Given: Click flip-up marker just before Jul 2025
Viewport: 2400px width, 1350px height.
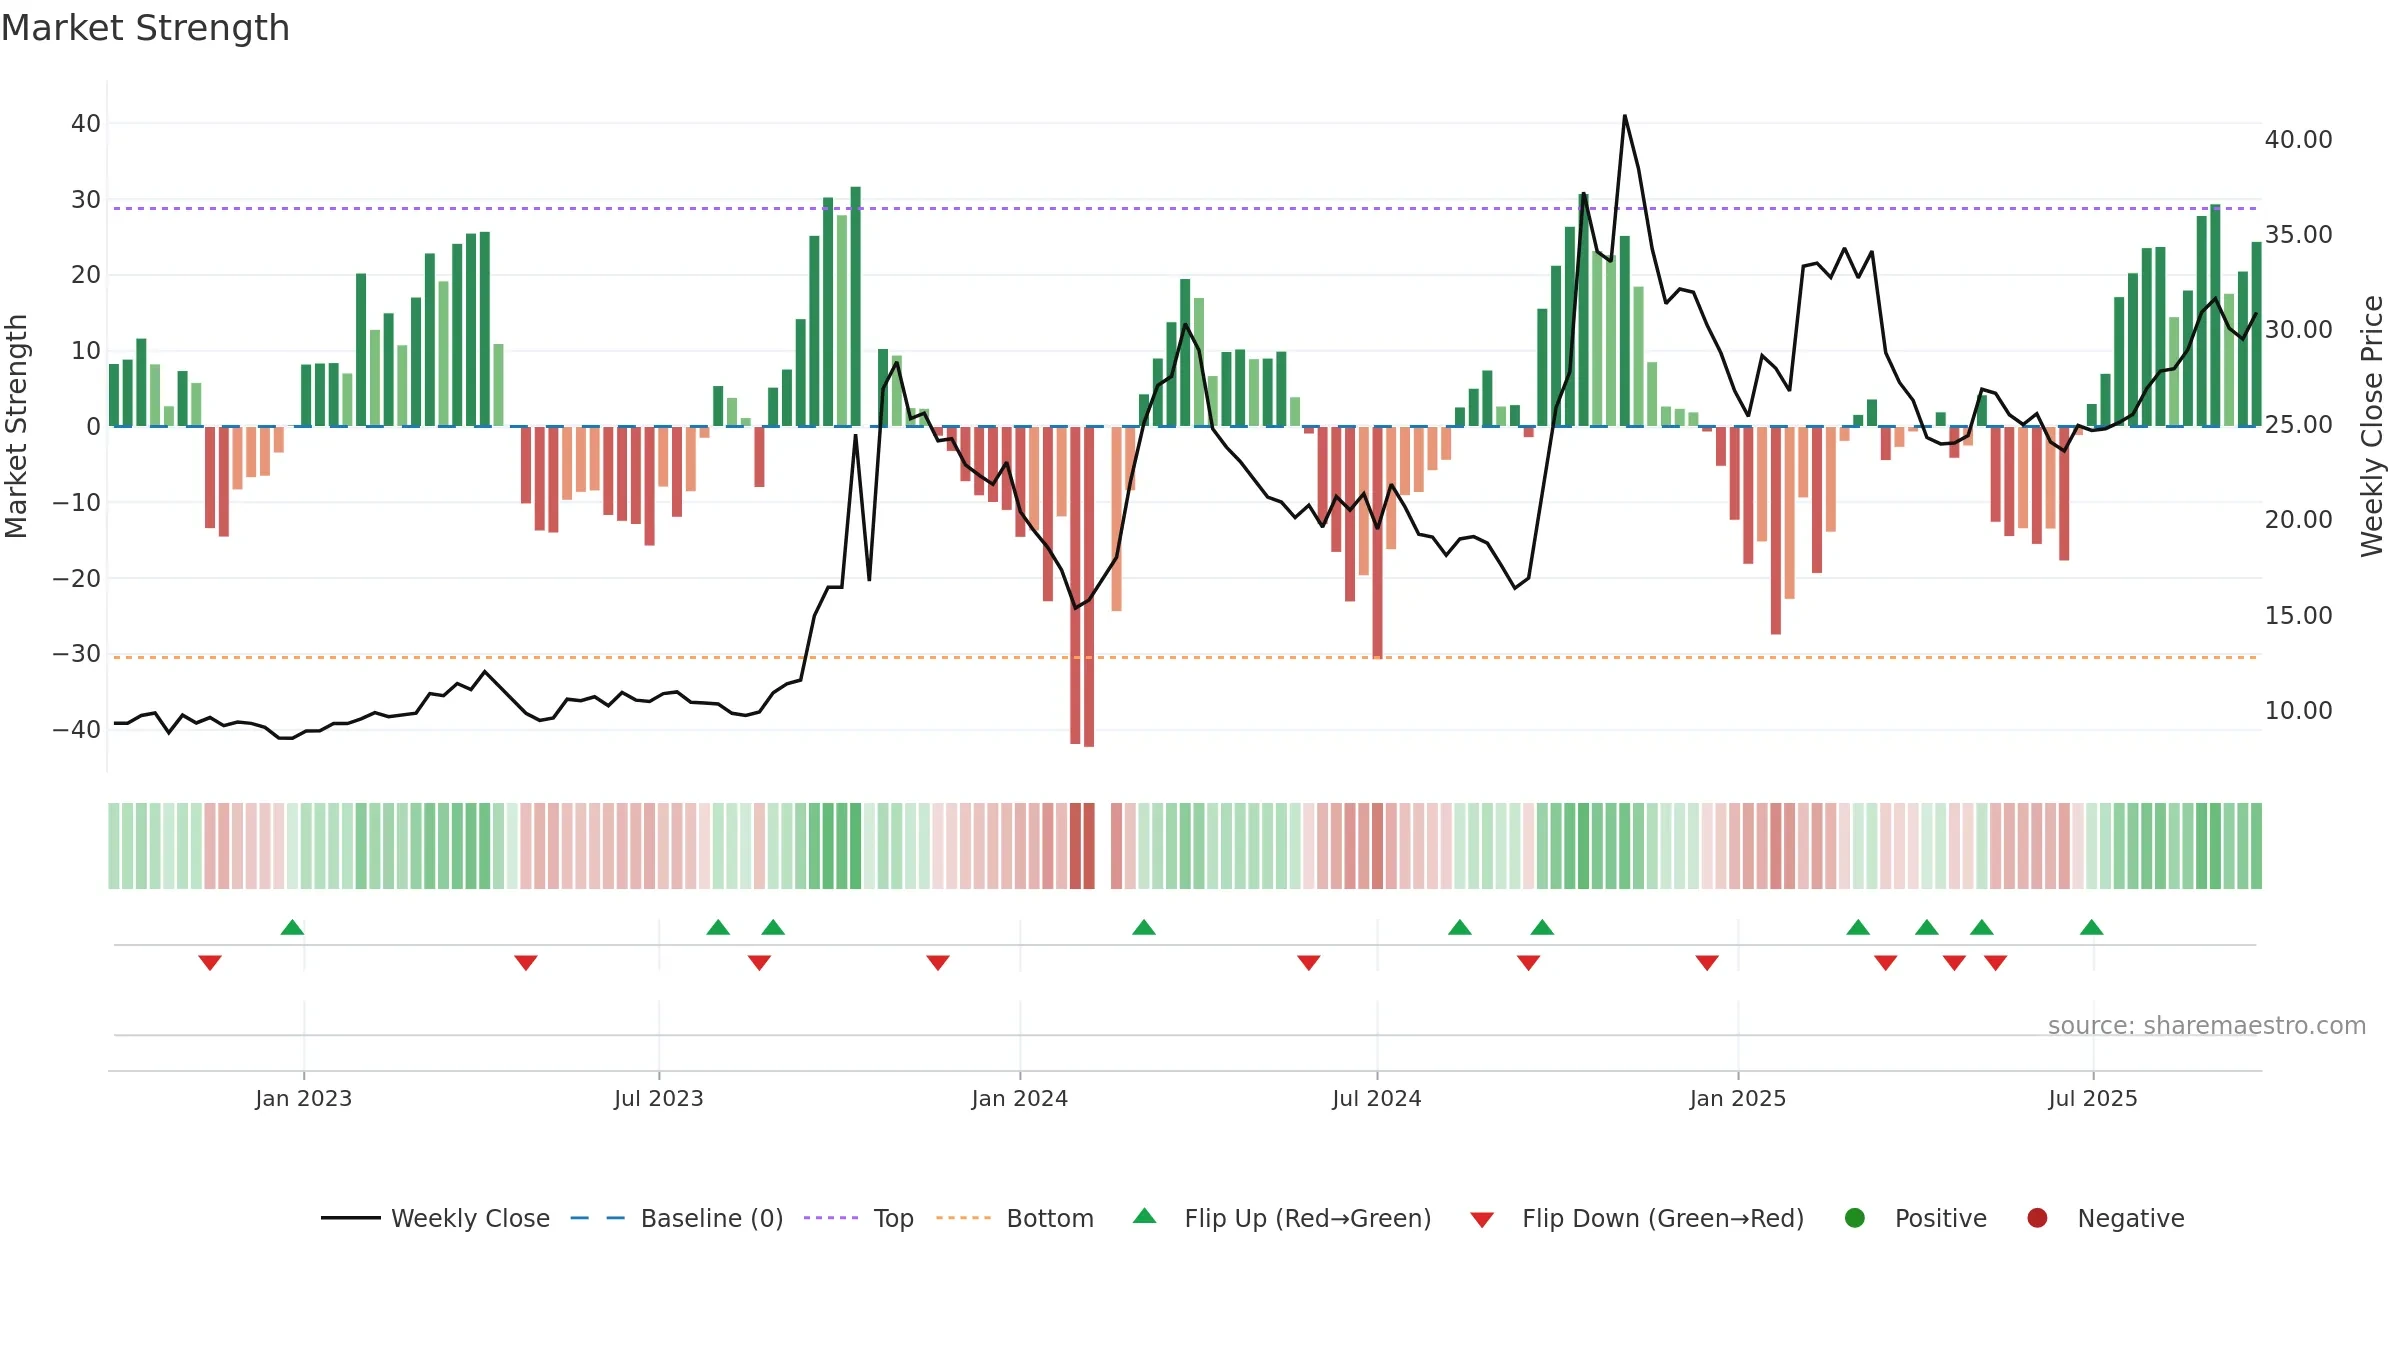Looking at the screenshot, I should (x=2092, y=927).
